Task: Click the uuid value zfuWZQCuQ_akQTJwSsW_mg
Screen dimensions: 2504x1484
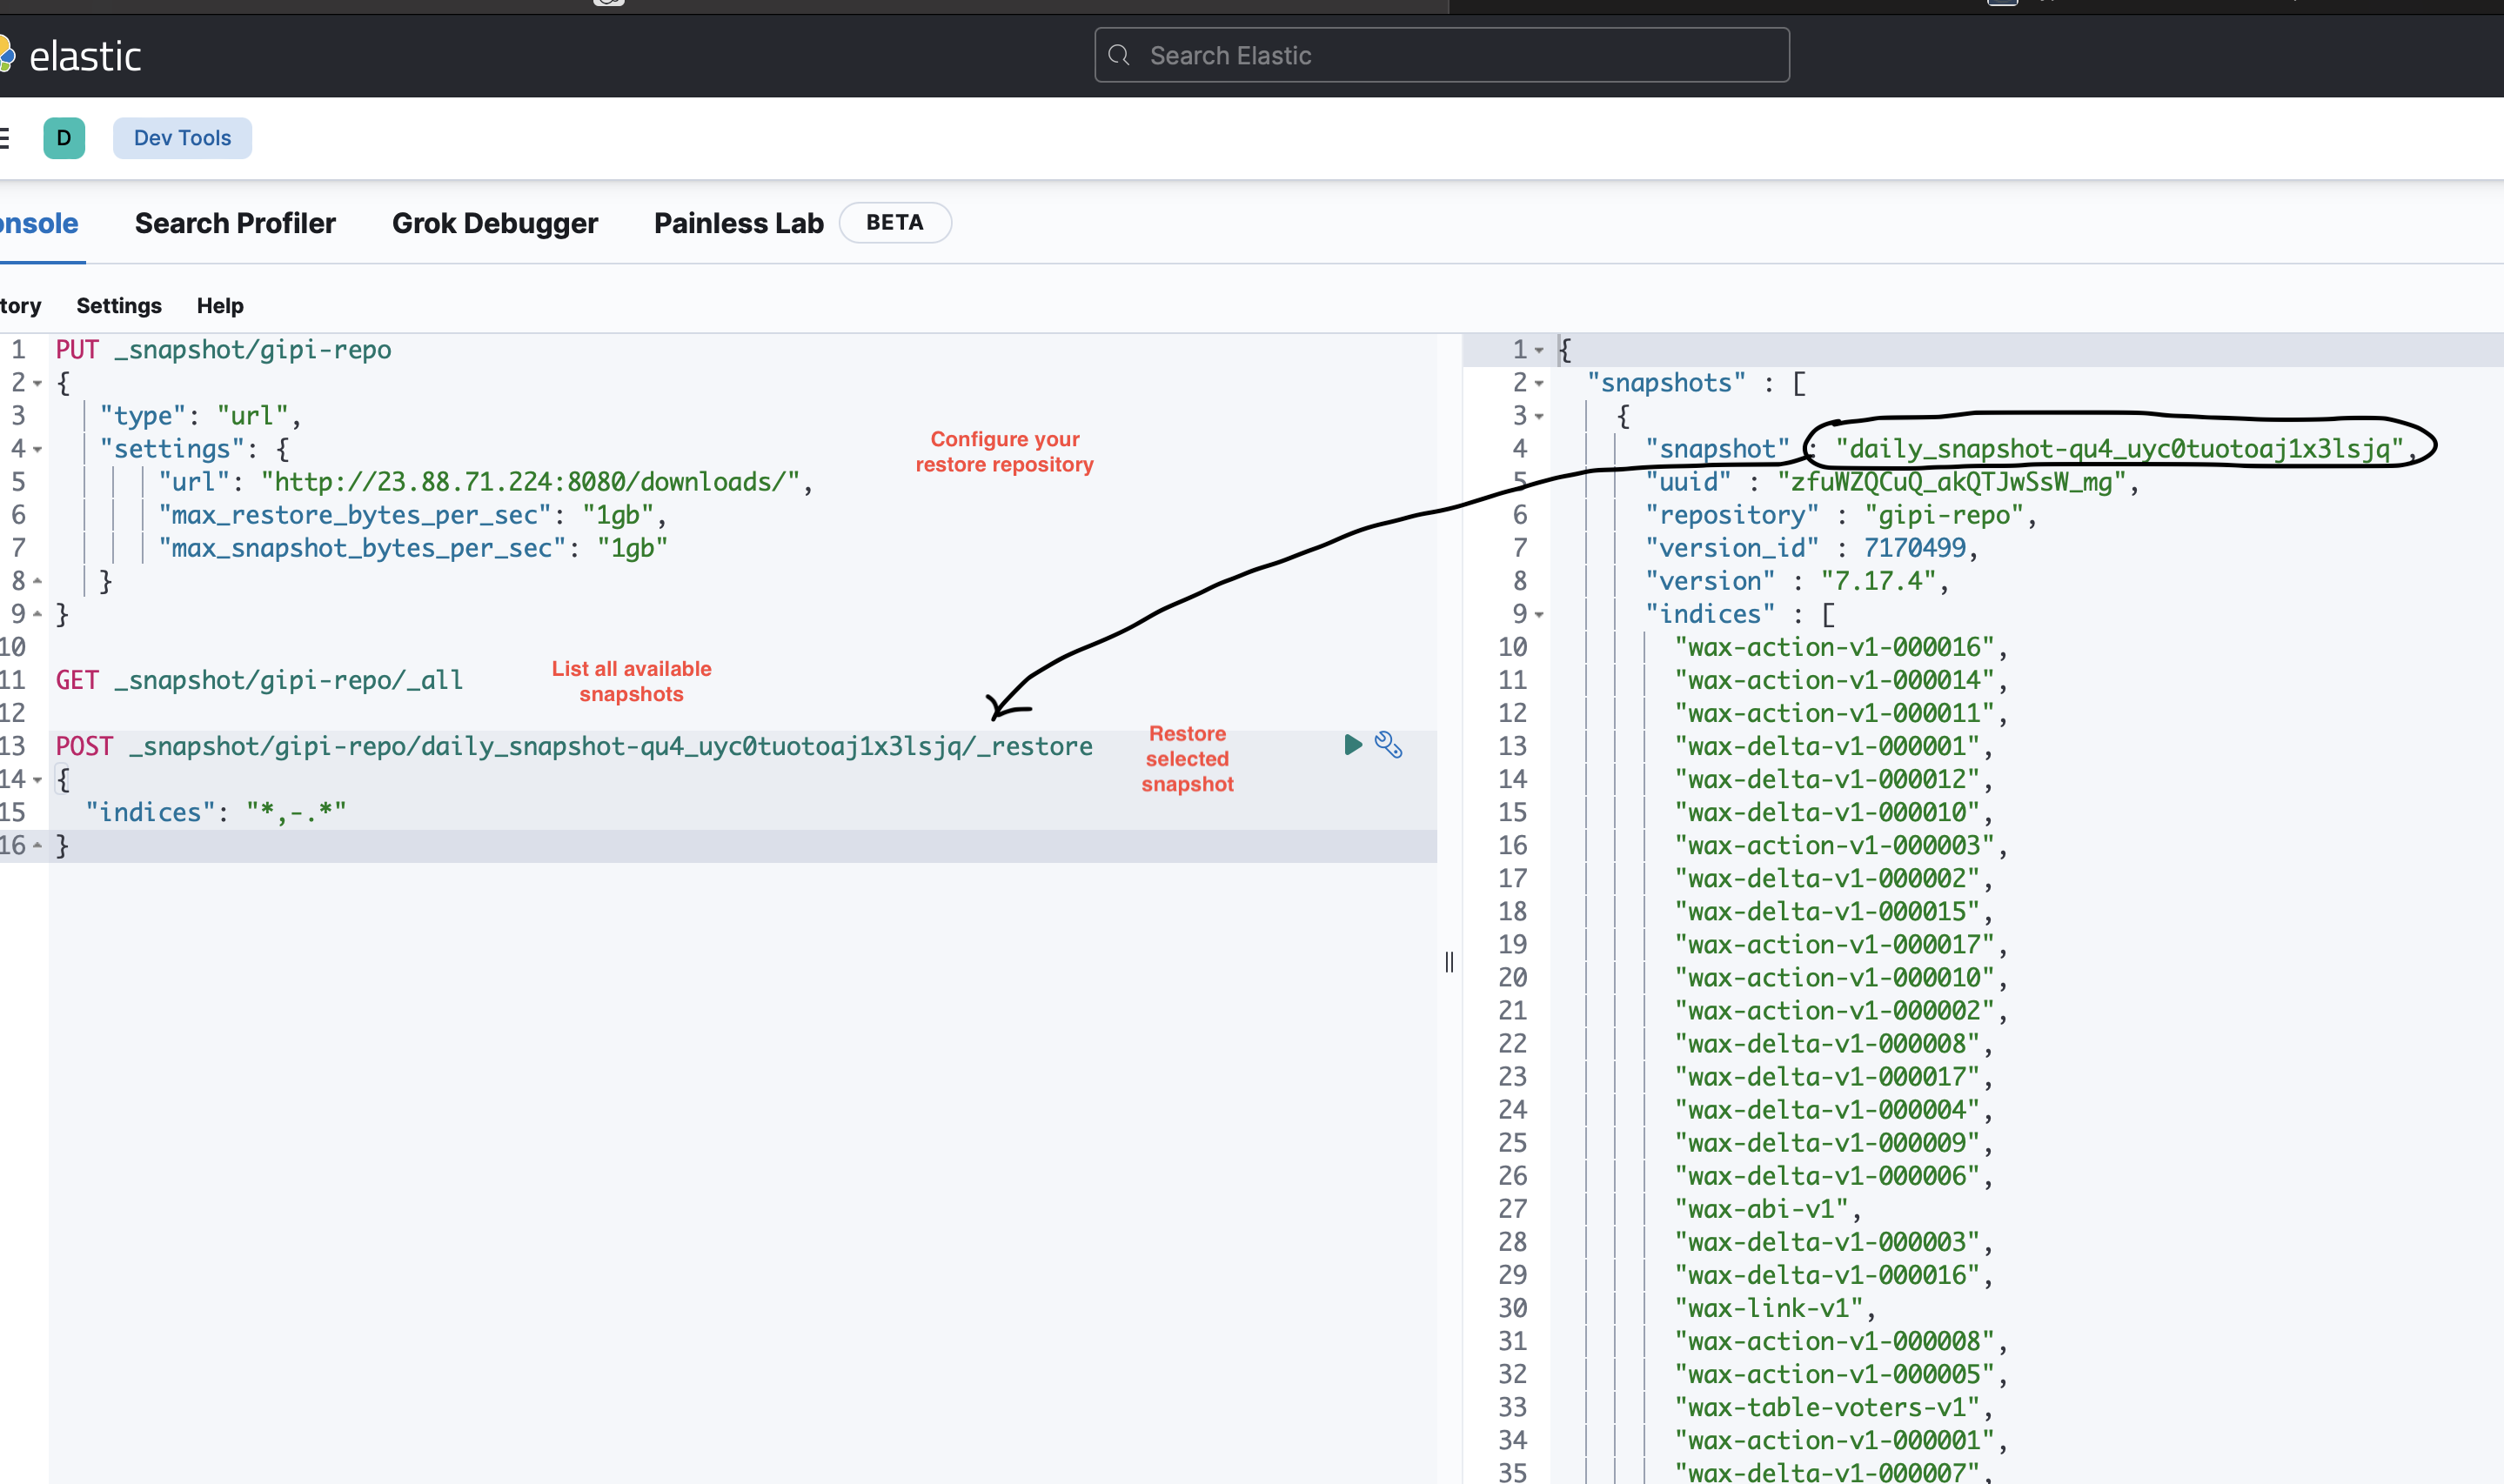Action: click(x=1951, y=482)
